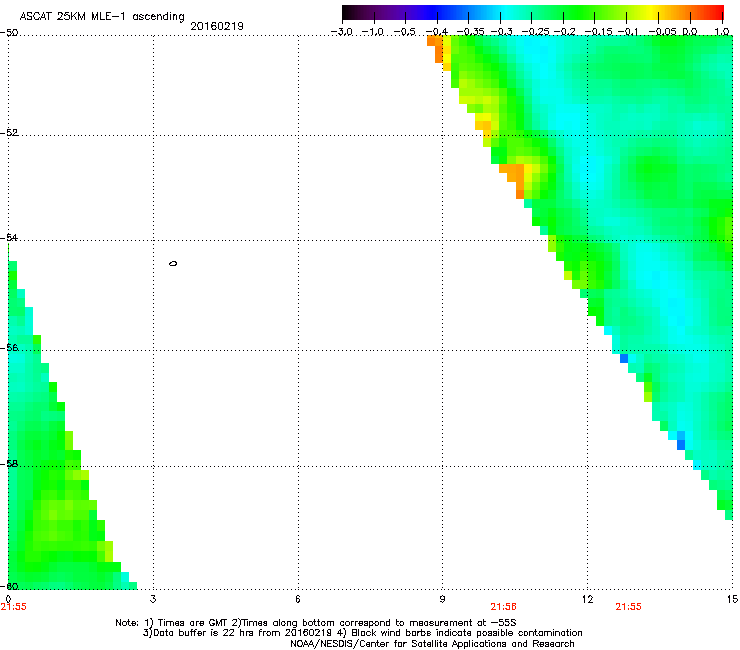The image size is (740, 650).
Task: Select the -0.1 color bar label
Action: click(x=628, y=32)
